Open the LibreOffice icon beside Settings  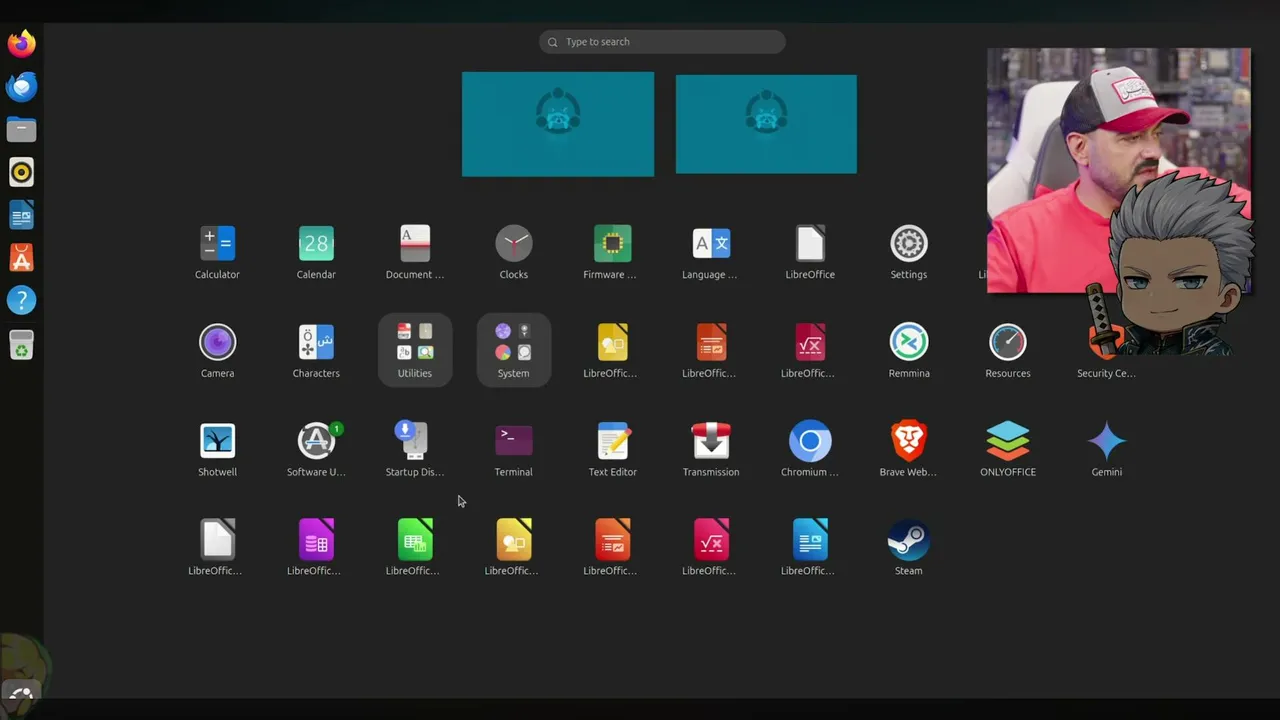click(810, 243)
